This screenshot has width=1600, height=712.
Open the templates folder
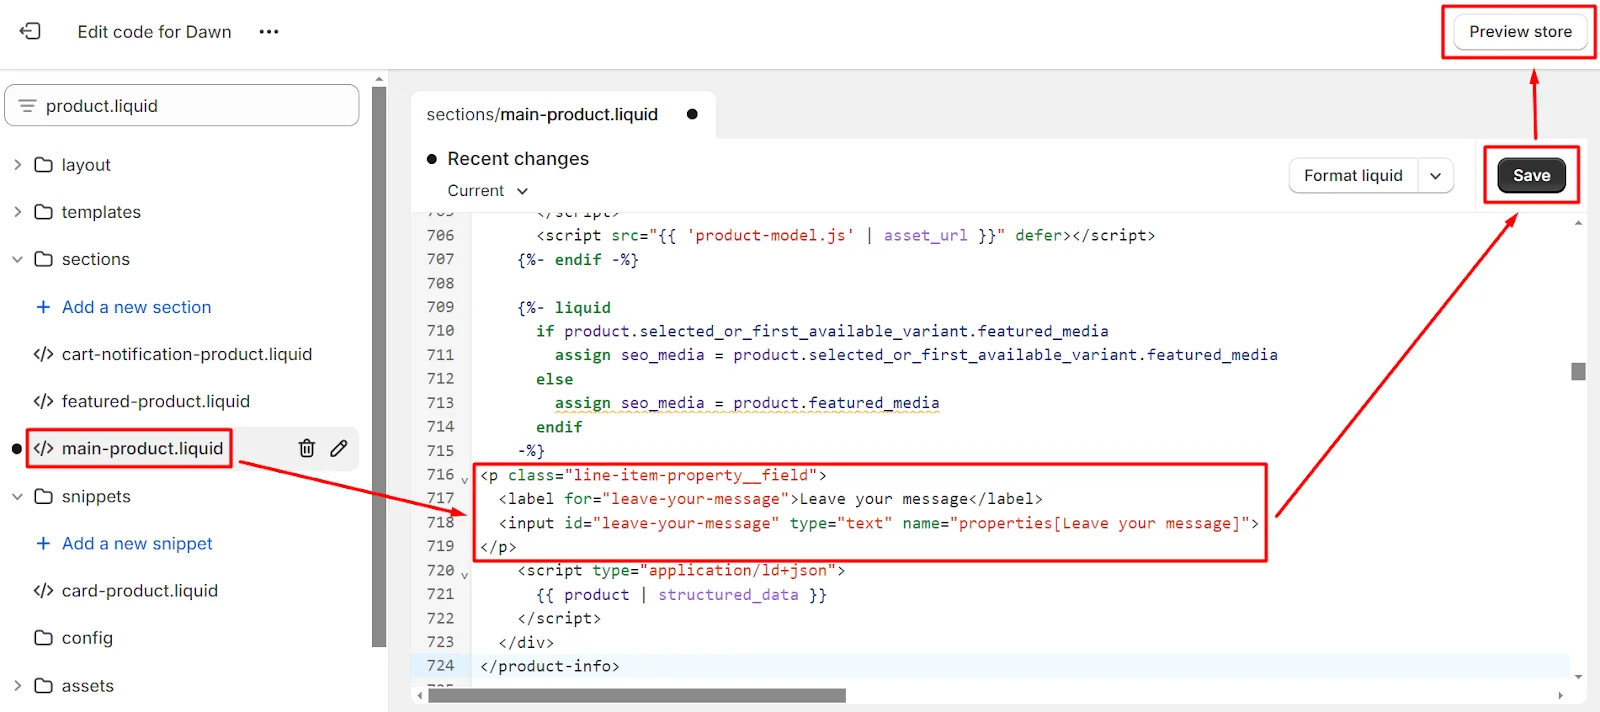click(x=101, y=212)
